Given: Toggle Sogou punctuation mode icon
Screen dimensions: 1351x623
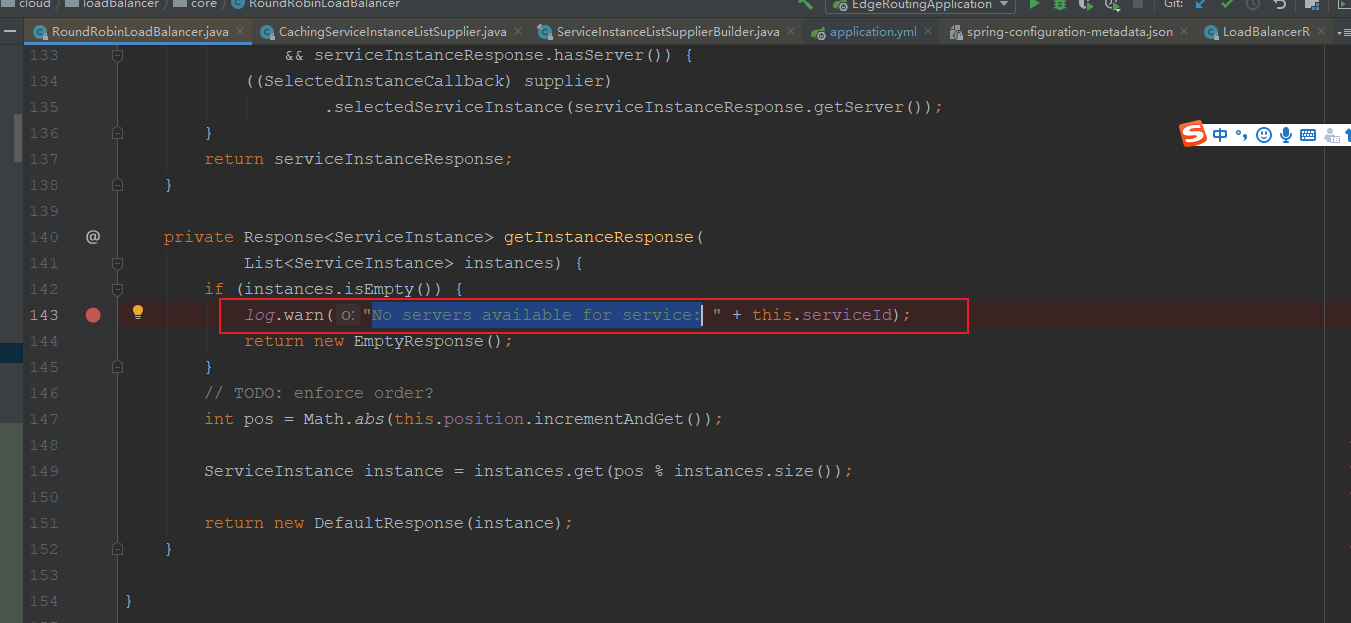Looking at the screenshot, I should (x=1242, y=135).
